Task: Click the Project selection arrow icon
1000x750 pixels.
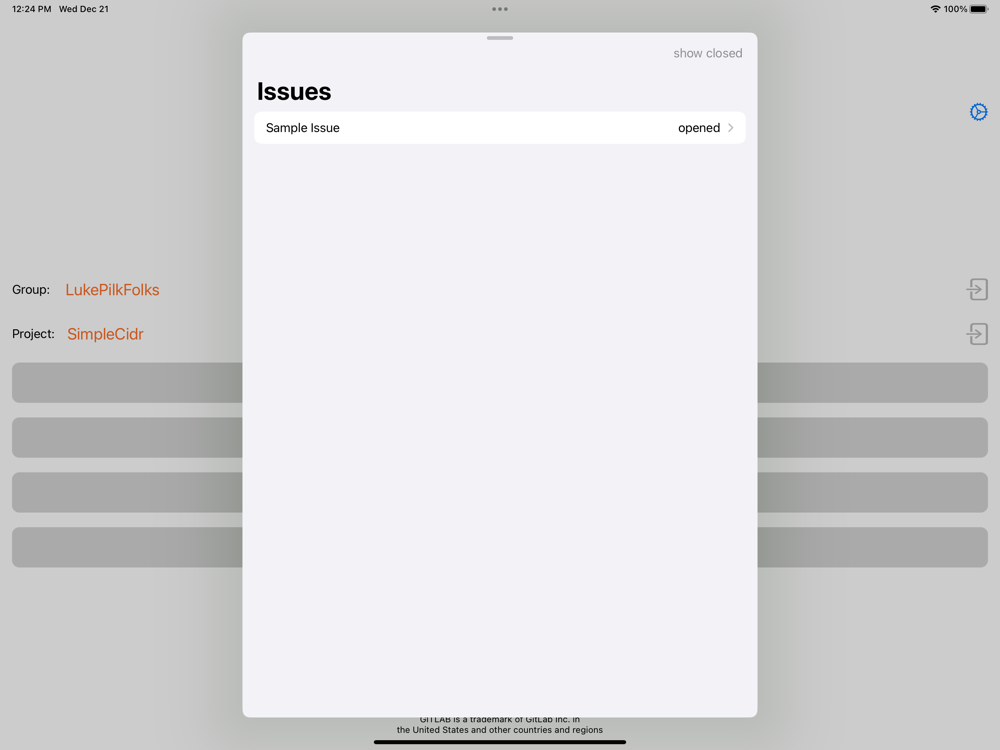Action: pyautogui.click(x=977, y=334)
